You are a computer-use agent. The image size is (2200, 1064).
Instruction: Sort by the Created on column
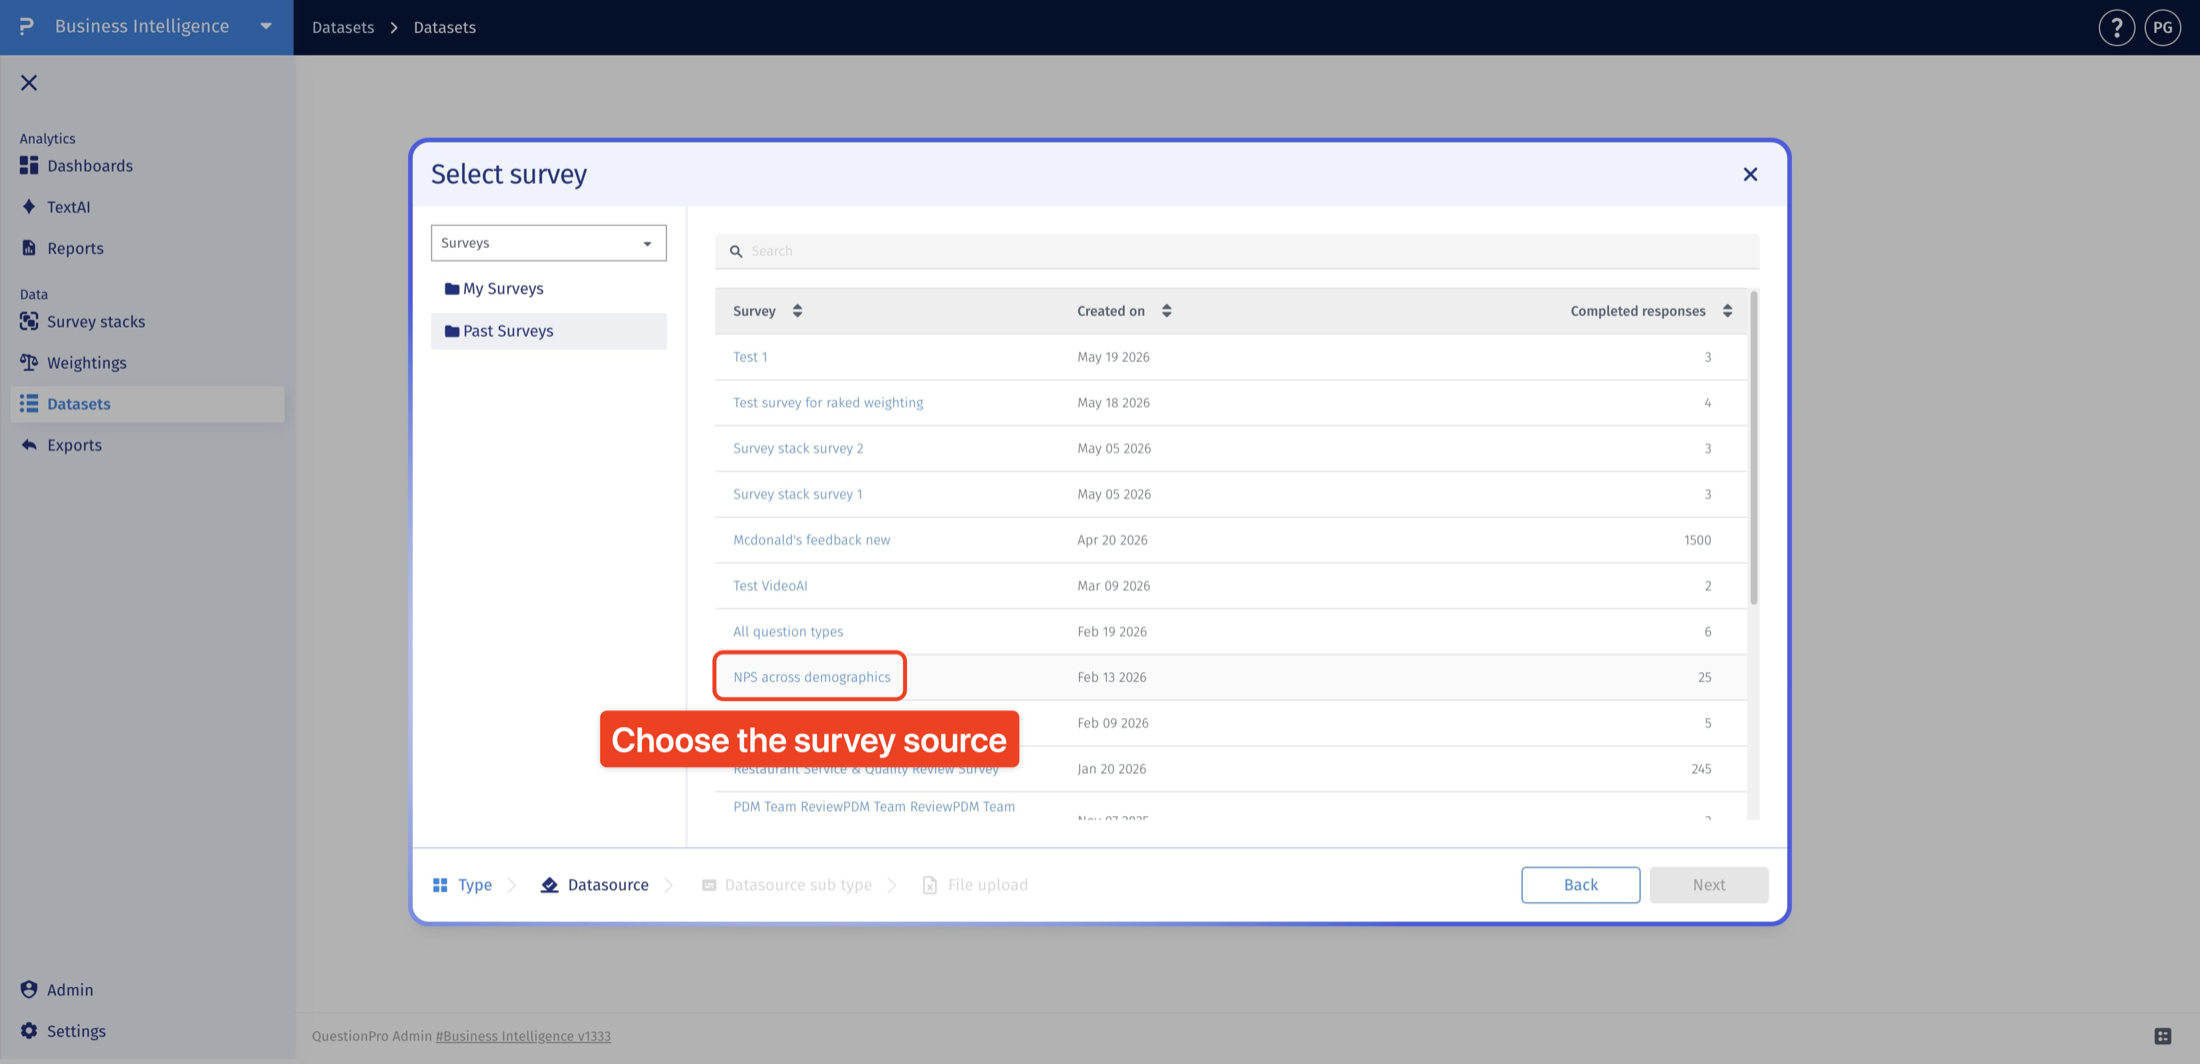(1124, 311)
